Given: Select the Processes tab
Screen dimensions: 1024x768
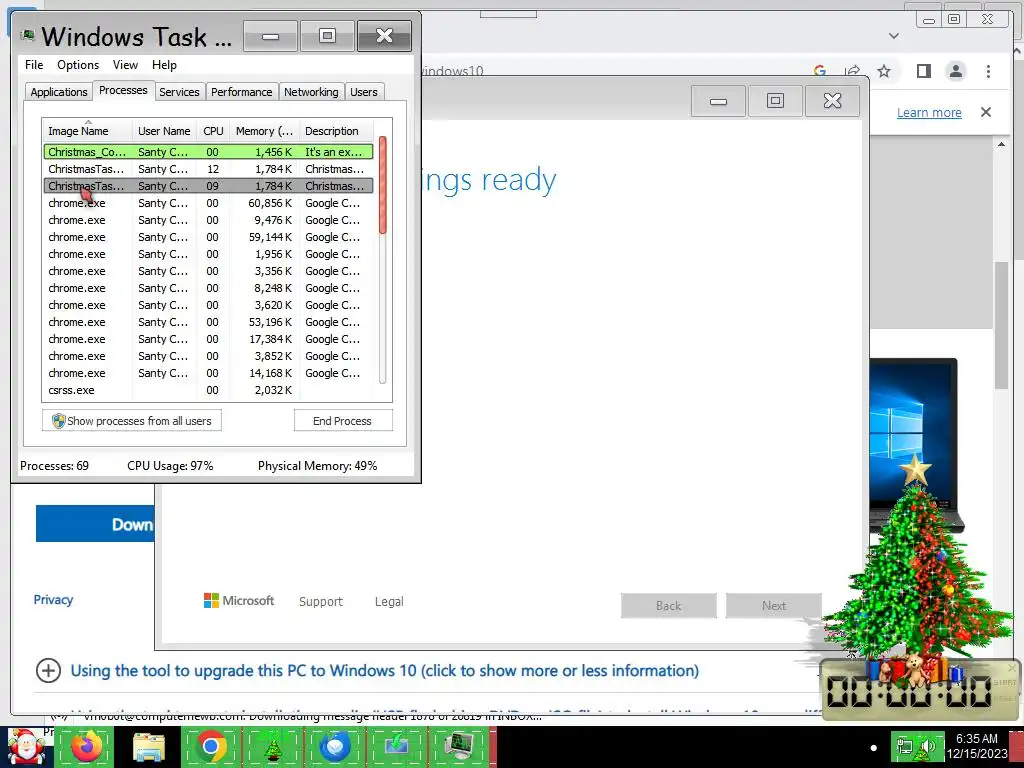Looking at the screenshot, I should pyautogui.click(x=123, y=90).
